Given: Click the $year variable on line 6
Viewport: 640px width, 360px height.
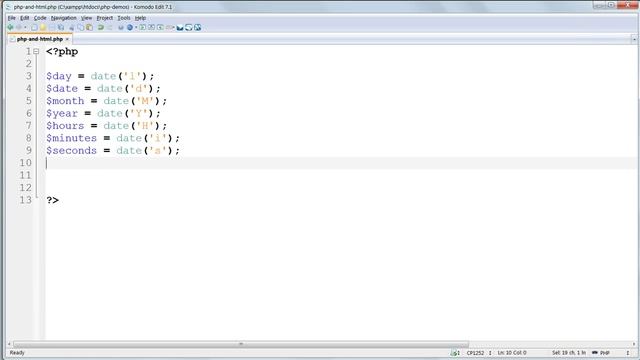Looking at the screenshot, I should (62, 113).
